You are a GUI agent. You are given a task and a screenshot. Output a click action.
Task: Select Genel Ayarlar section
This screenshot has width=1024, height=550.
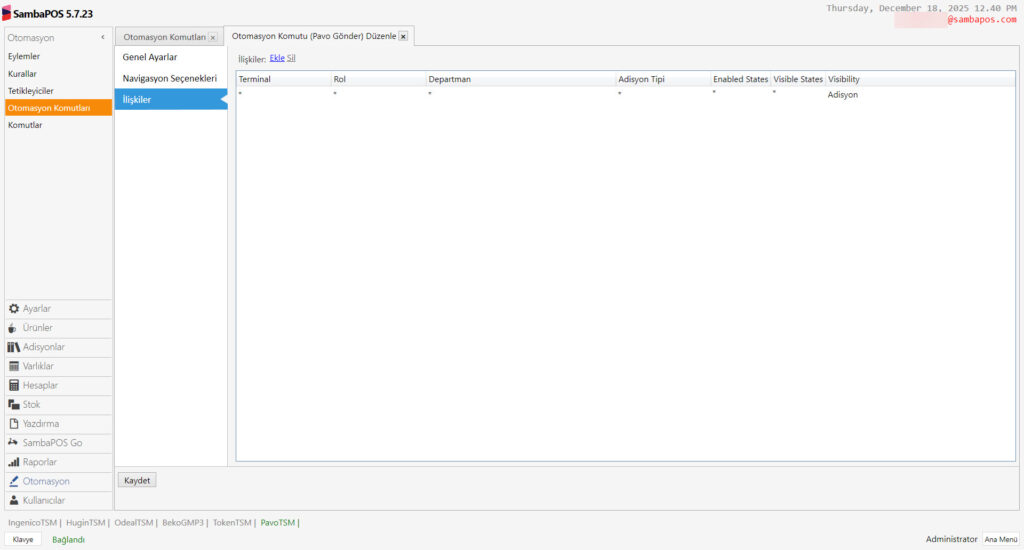(150, 57)
